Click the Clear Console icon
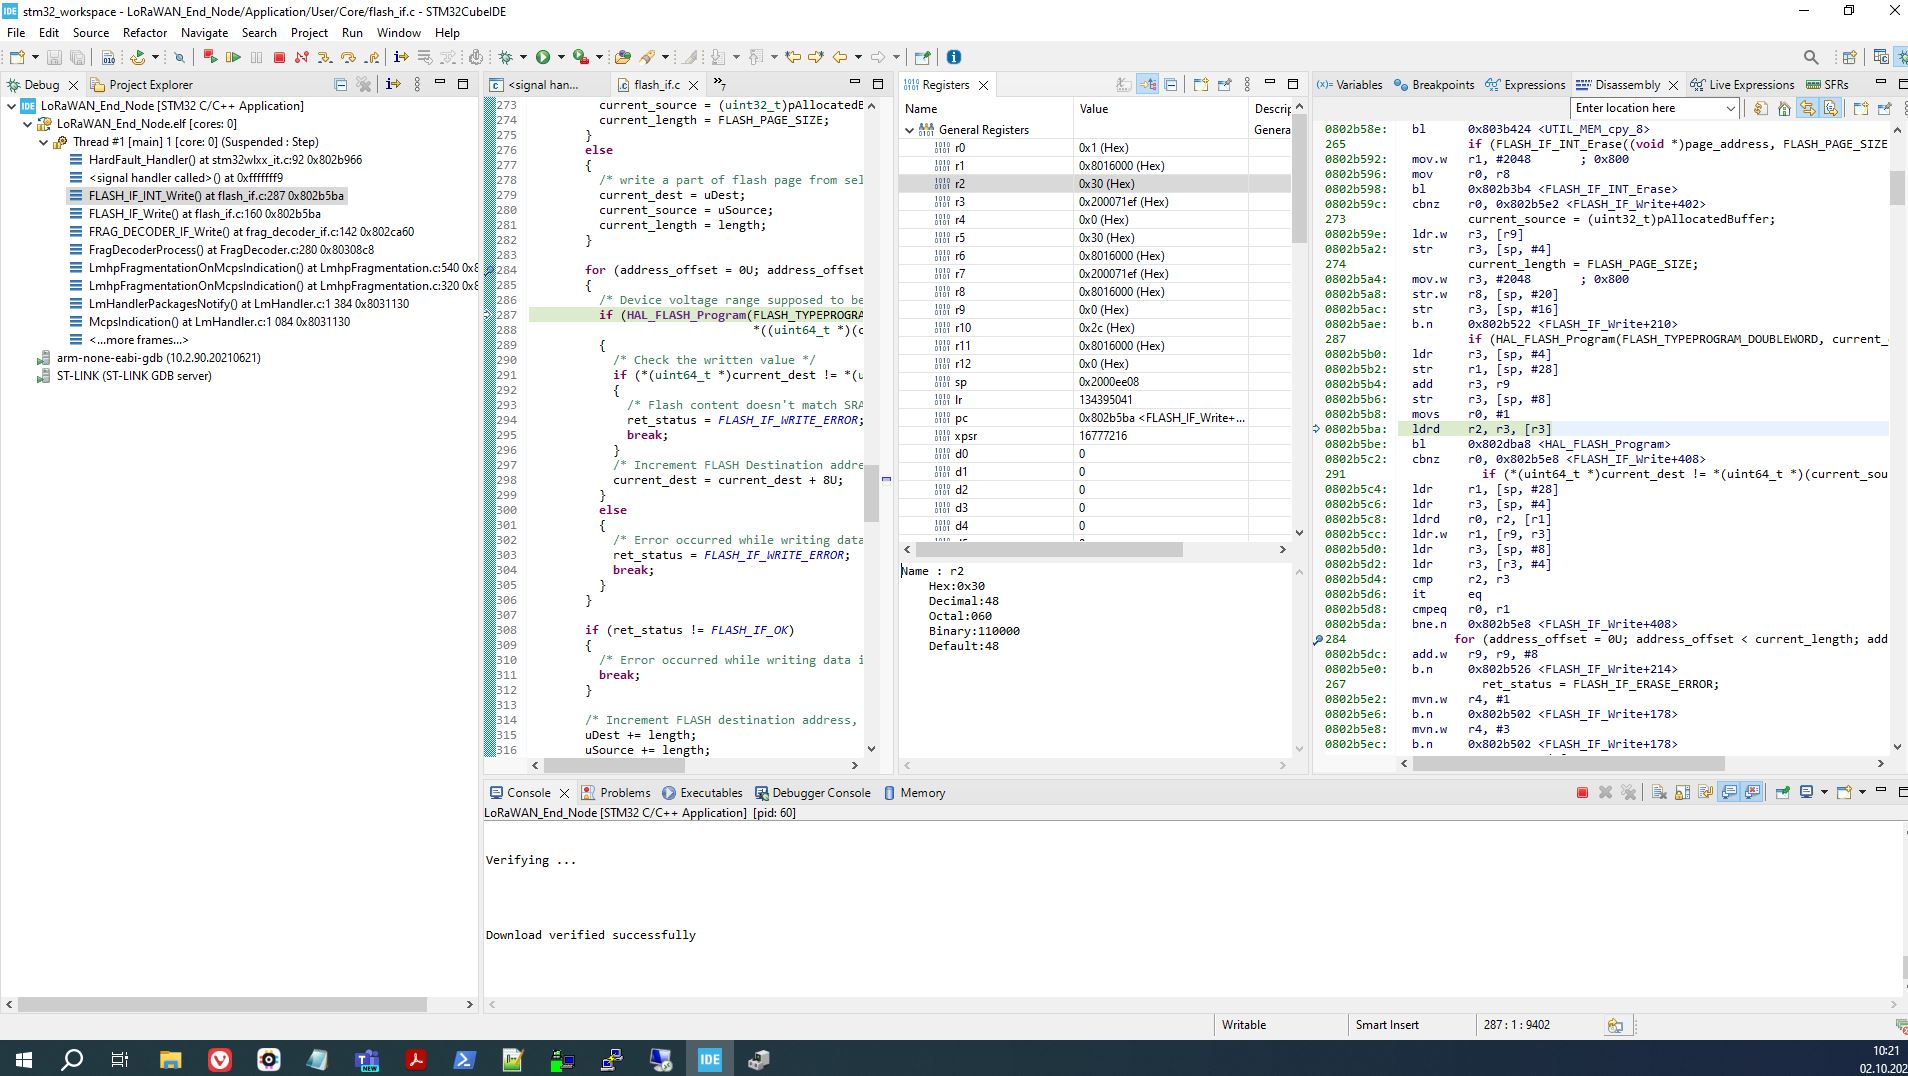1908x1076 pixels. pos(1659,793)
